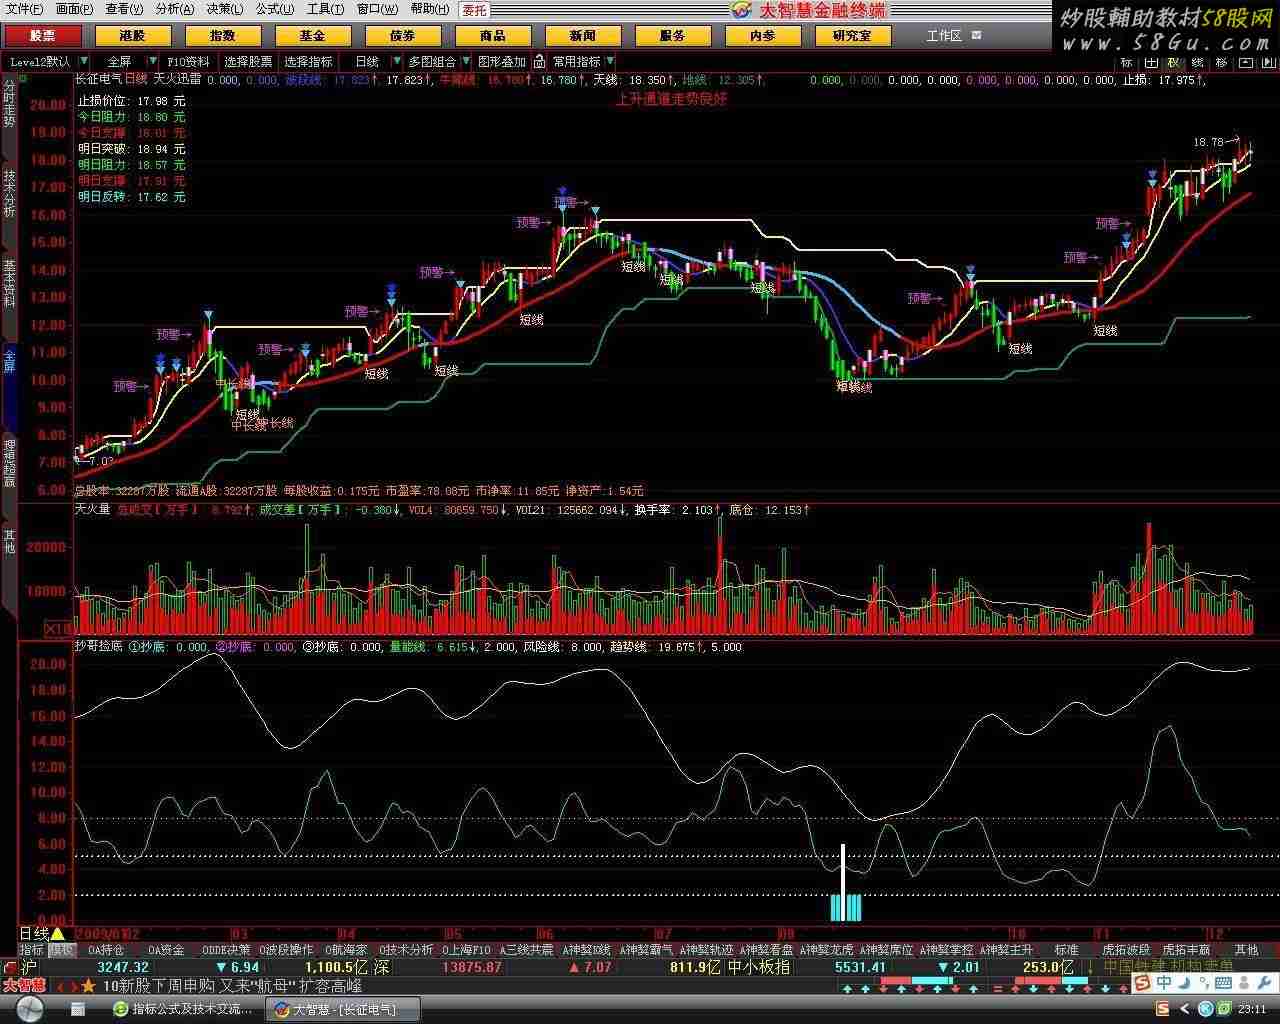The image size is (1280, 1024).
Task: Click the 图形叠加 toolbar button
Action: (x=501, y=61)
